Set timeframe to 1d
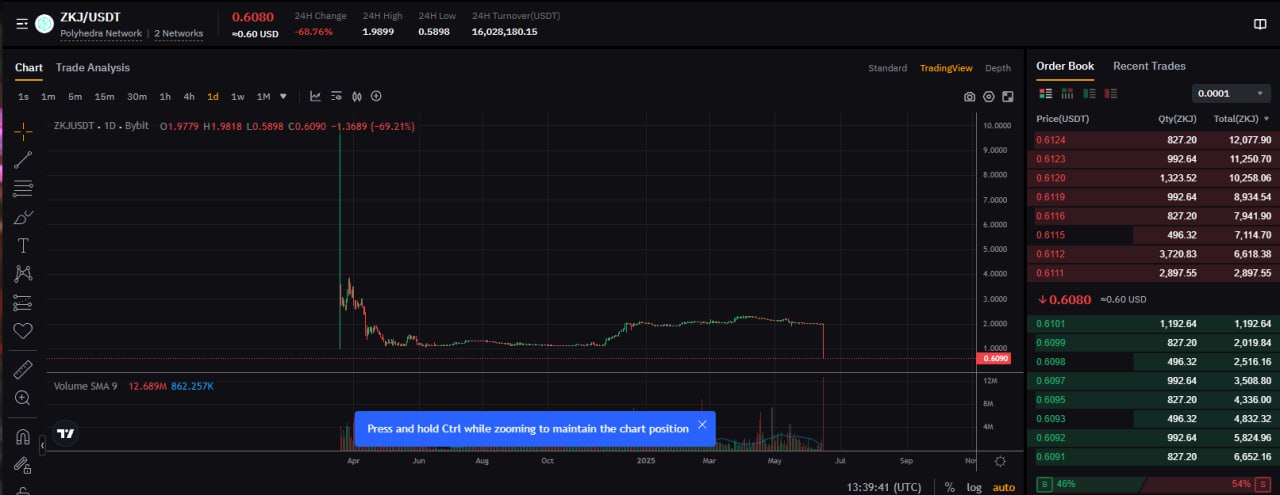 (213, 97)
